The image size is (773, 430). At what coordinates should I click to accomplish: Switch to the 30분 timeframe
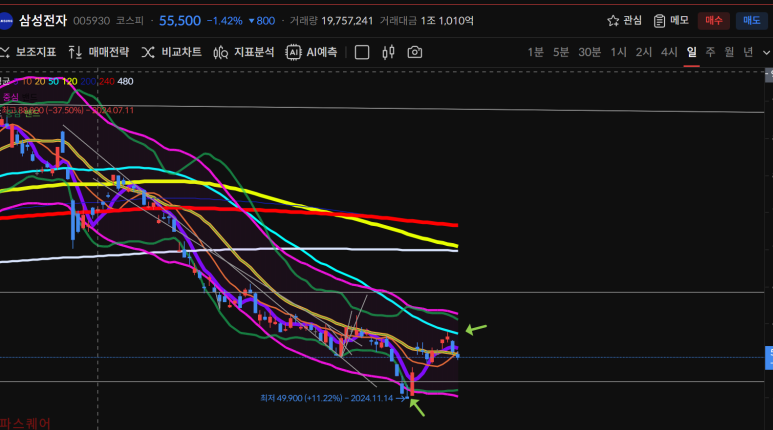tap(590, 52)
